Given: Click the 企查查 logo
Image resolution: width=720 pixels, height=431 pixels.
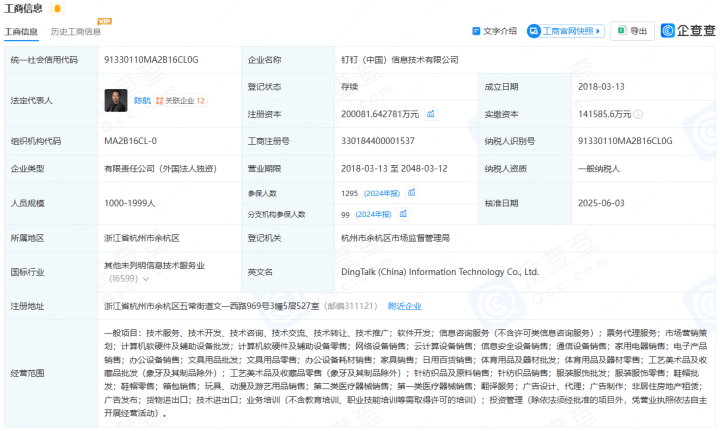Looking at the screenshot, I should click(x=688, y=31).
